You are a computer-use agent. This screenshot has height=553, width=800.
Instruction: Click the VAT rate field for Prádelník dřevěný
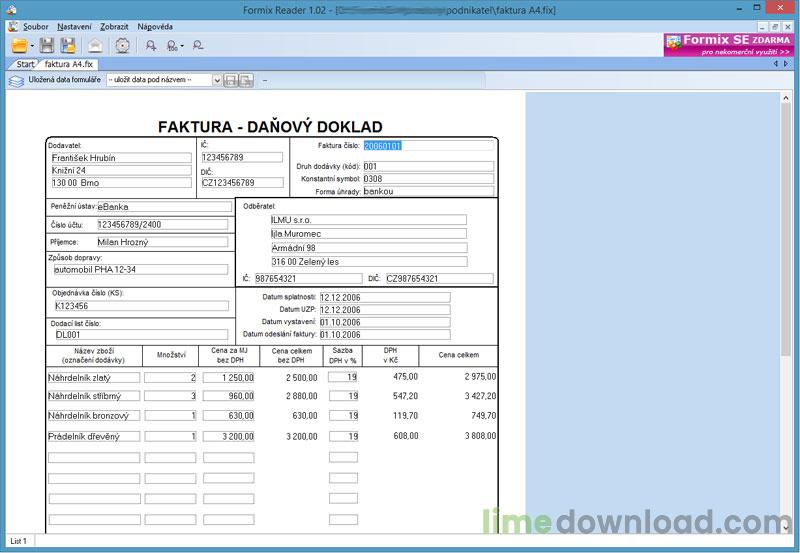tap(343, 437)
